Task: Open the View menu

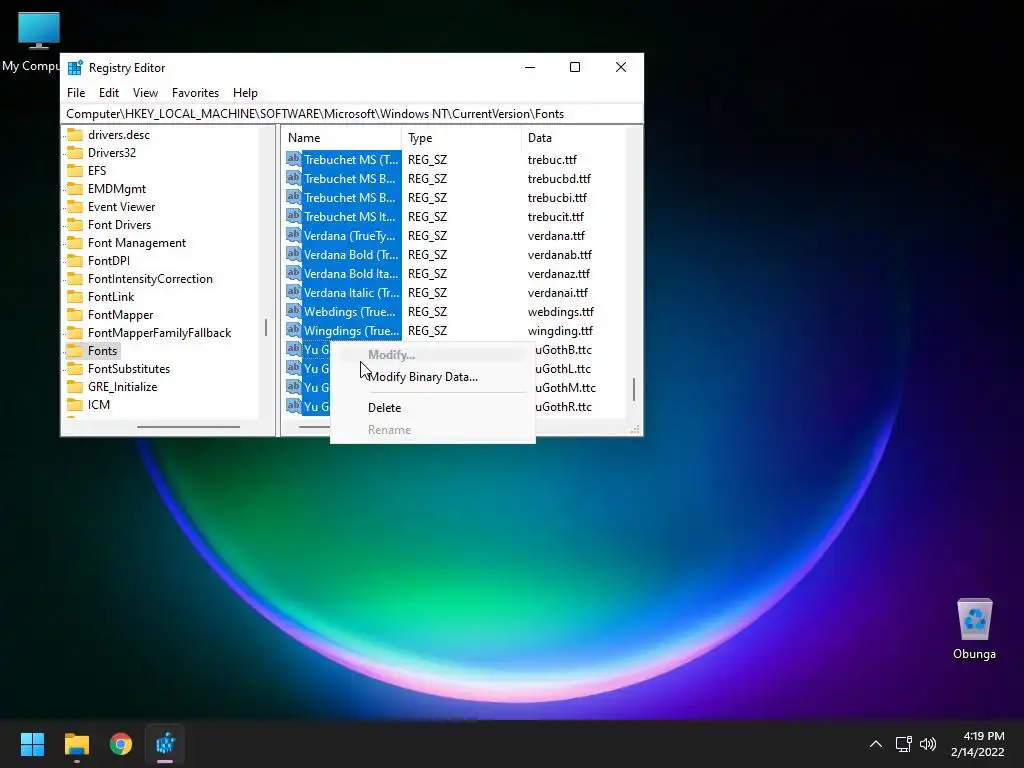Action: tap(145, 93)
